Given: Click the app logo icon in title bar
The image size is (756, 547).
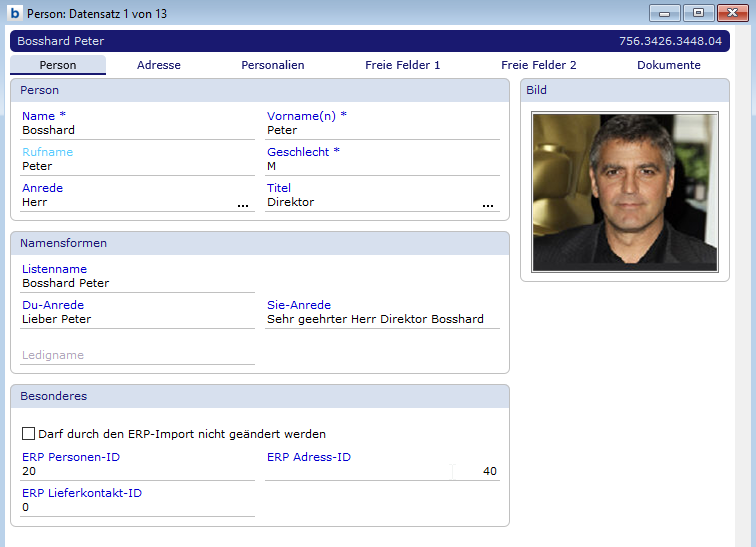Looking at the screenshot, I should pos(15,14).
